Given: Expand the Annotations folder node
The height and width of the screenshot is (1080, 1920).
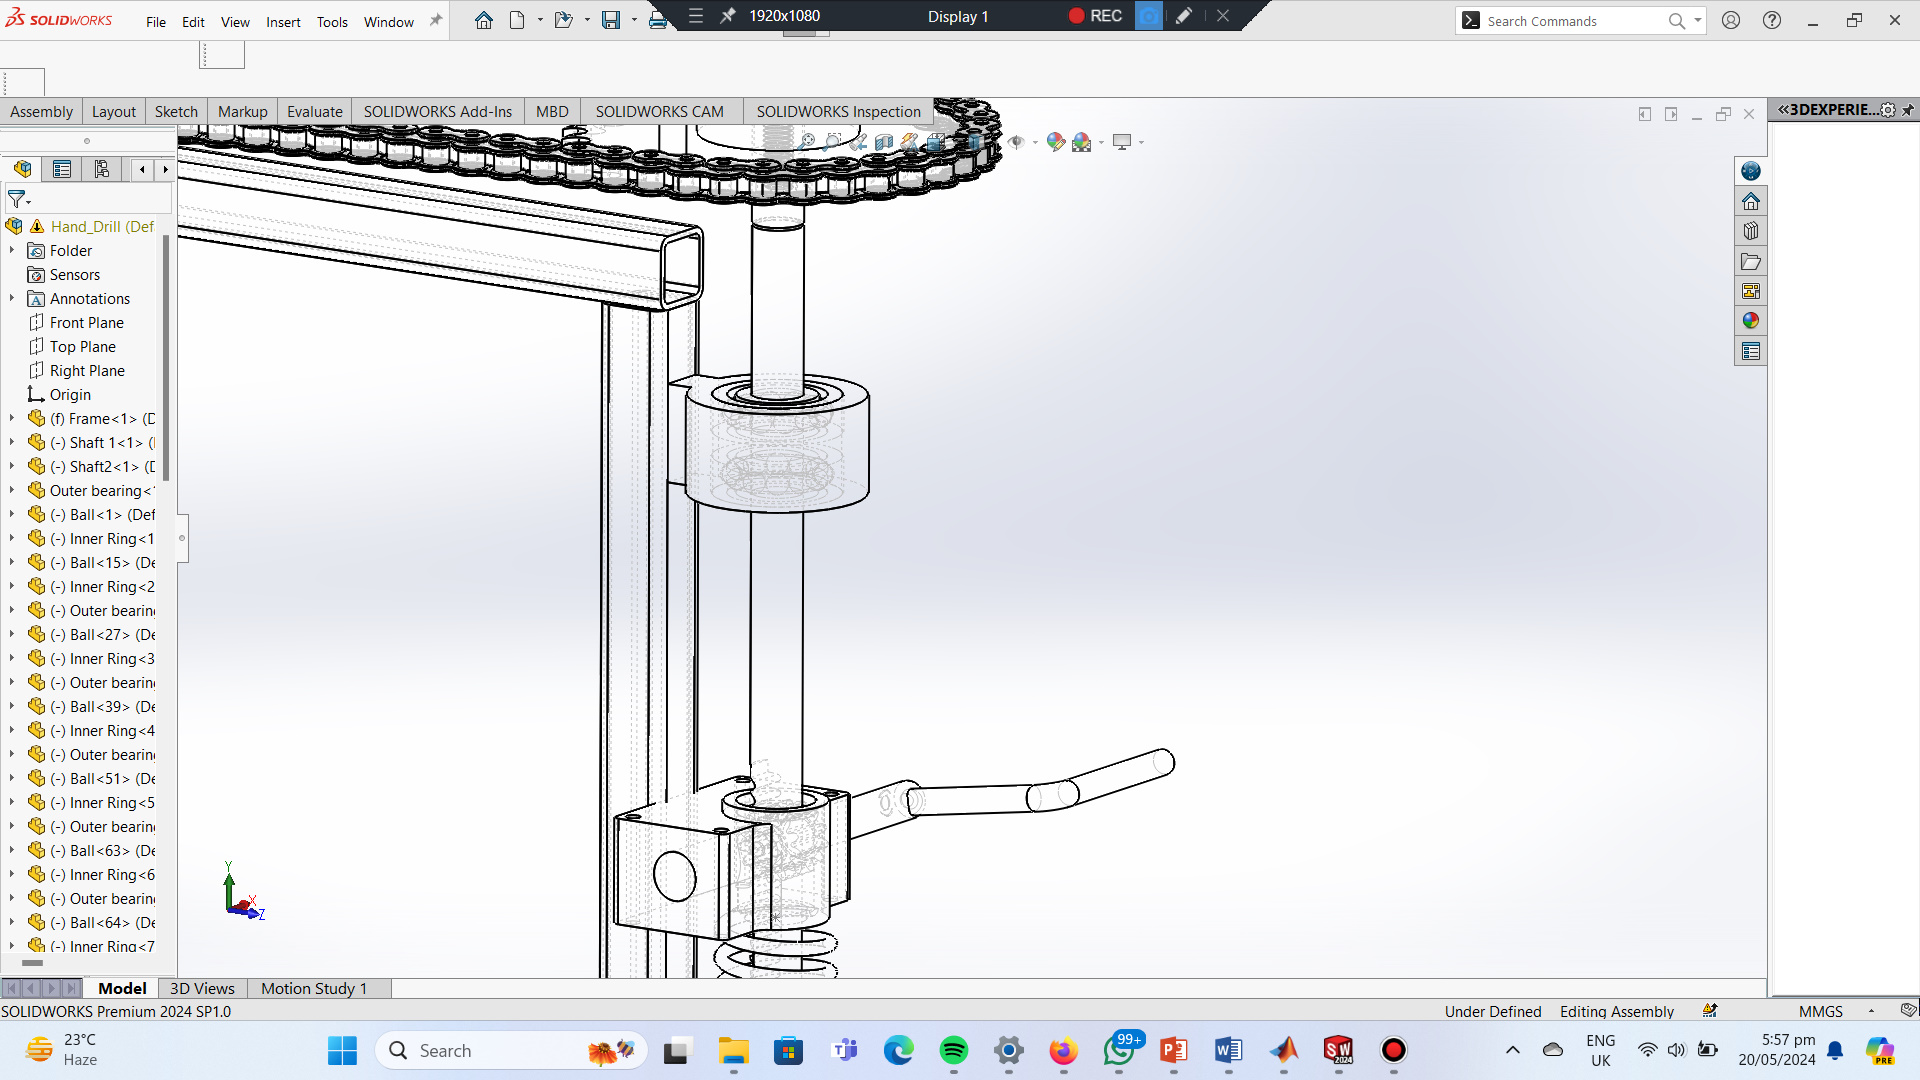Looking at the screenshot, I should [x=12, y=299].
